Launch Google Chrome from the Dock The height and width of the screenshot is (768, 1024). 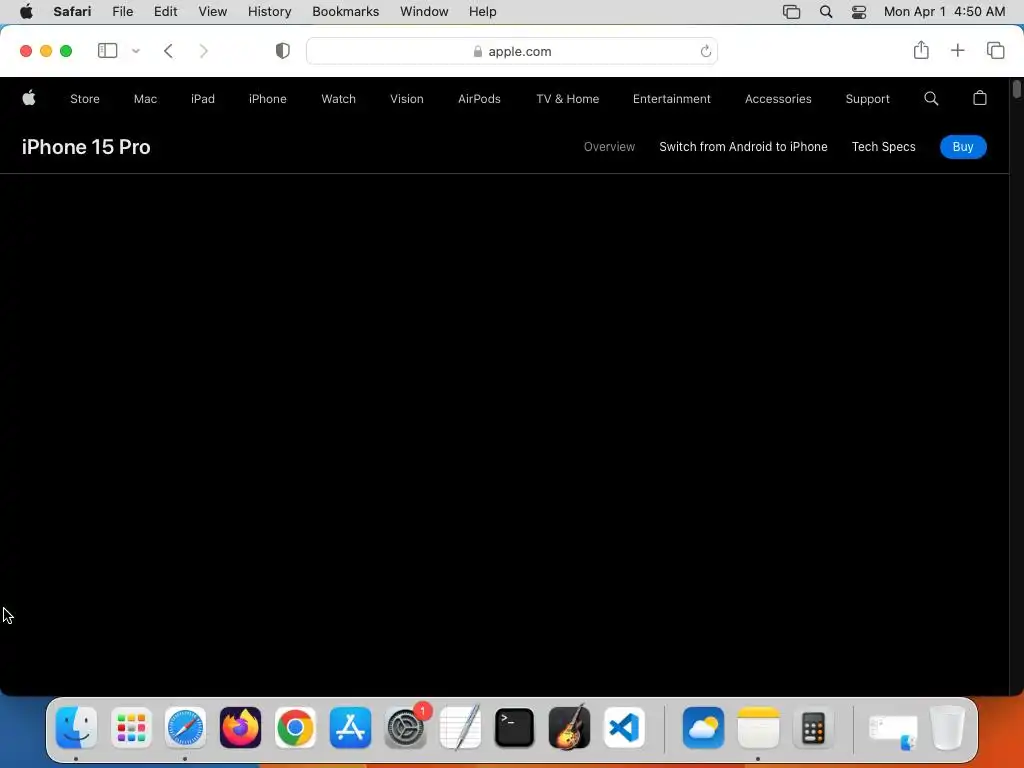(295, 727)
